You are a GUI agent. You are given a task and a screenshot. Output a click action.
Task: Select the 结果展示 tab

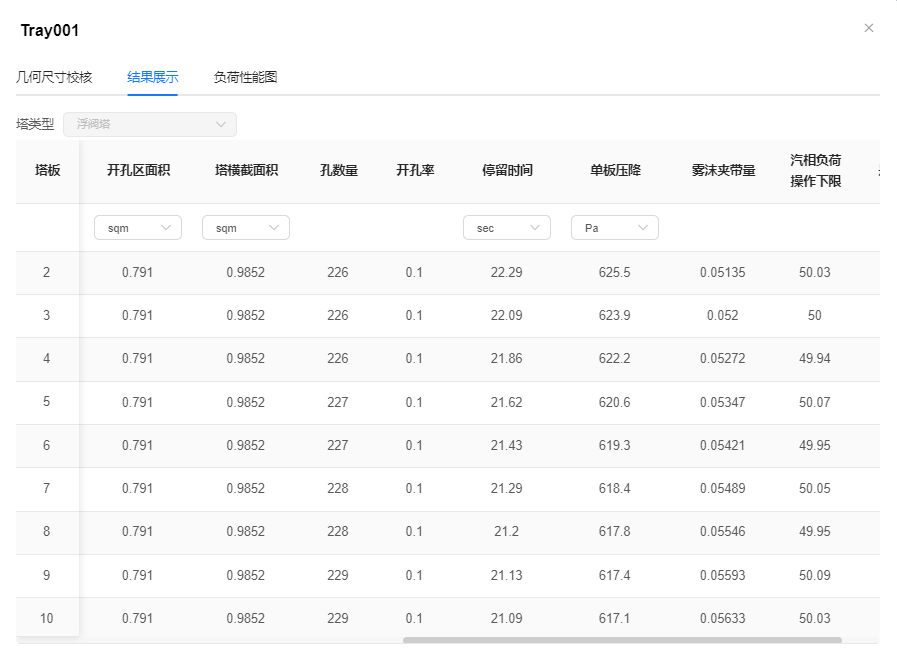(x=153, y=77)
